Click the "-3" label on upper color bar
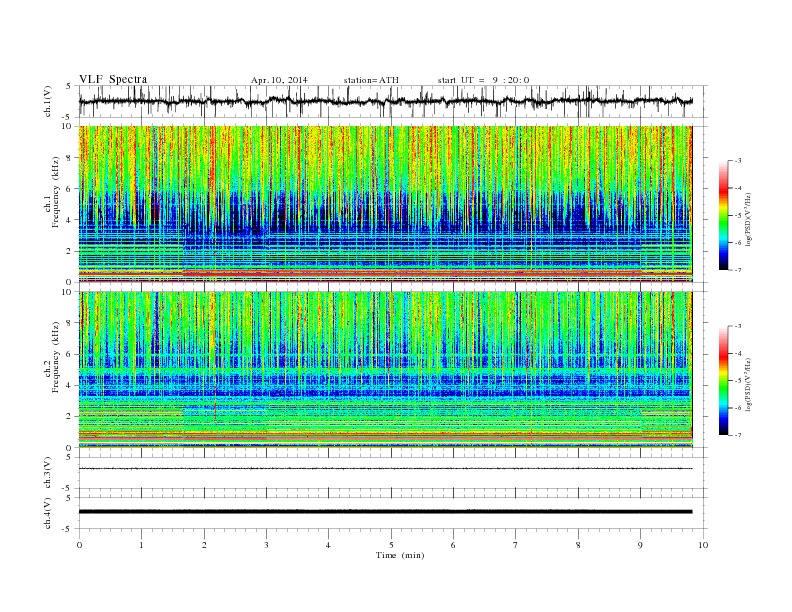The height and width of the screenshot is (612, 792). pyautogui.click(x=738, y=161)
